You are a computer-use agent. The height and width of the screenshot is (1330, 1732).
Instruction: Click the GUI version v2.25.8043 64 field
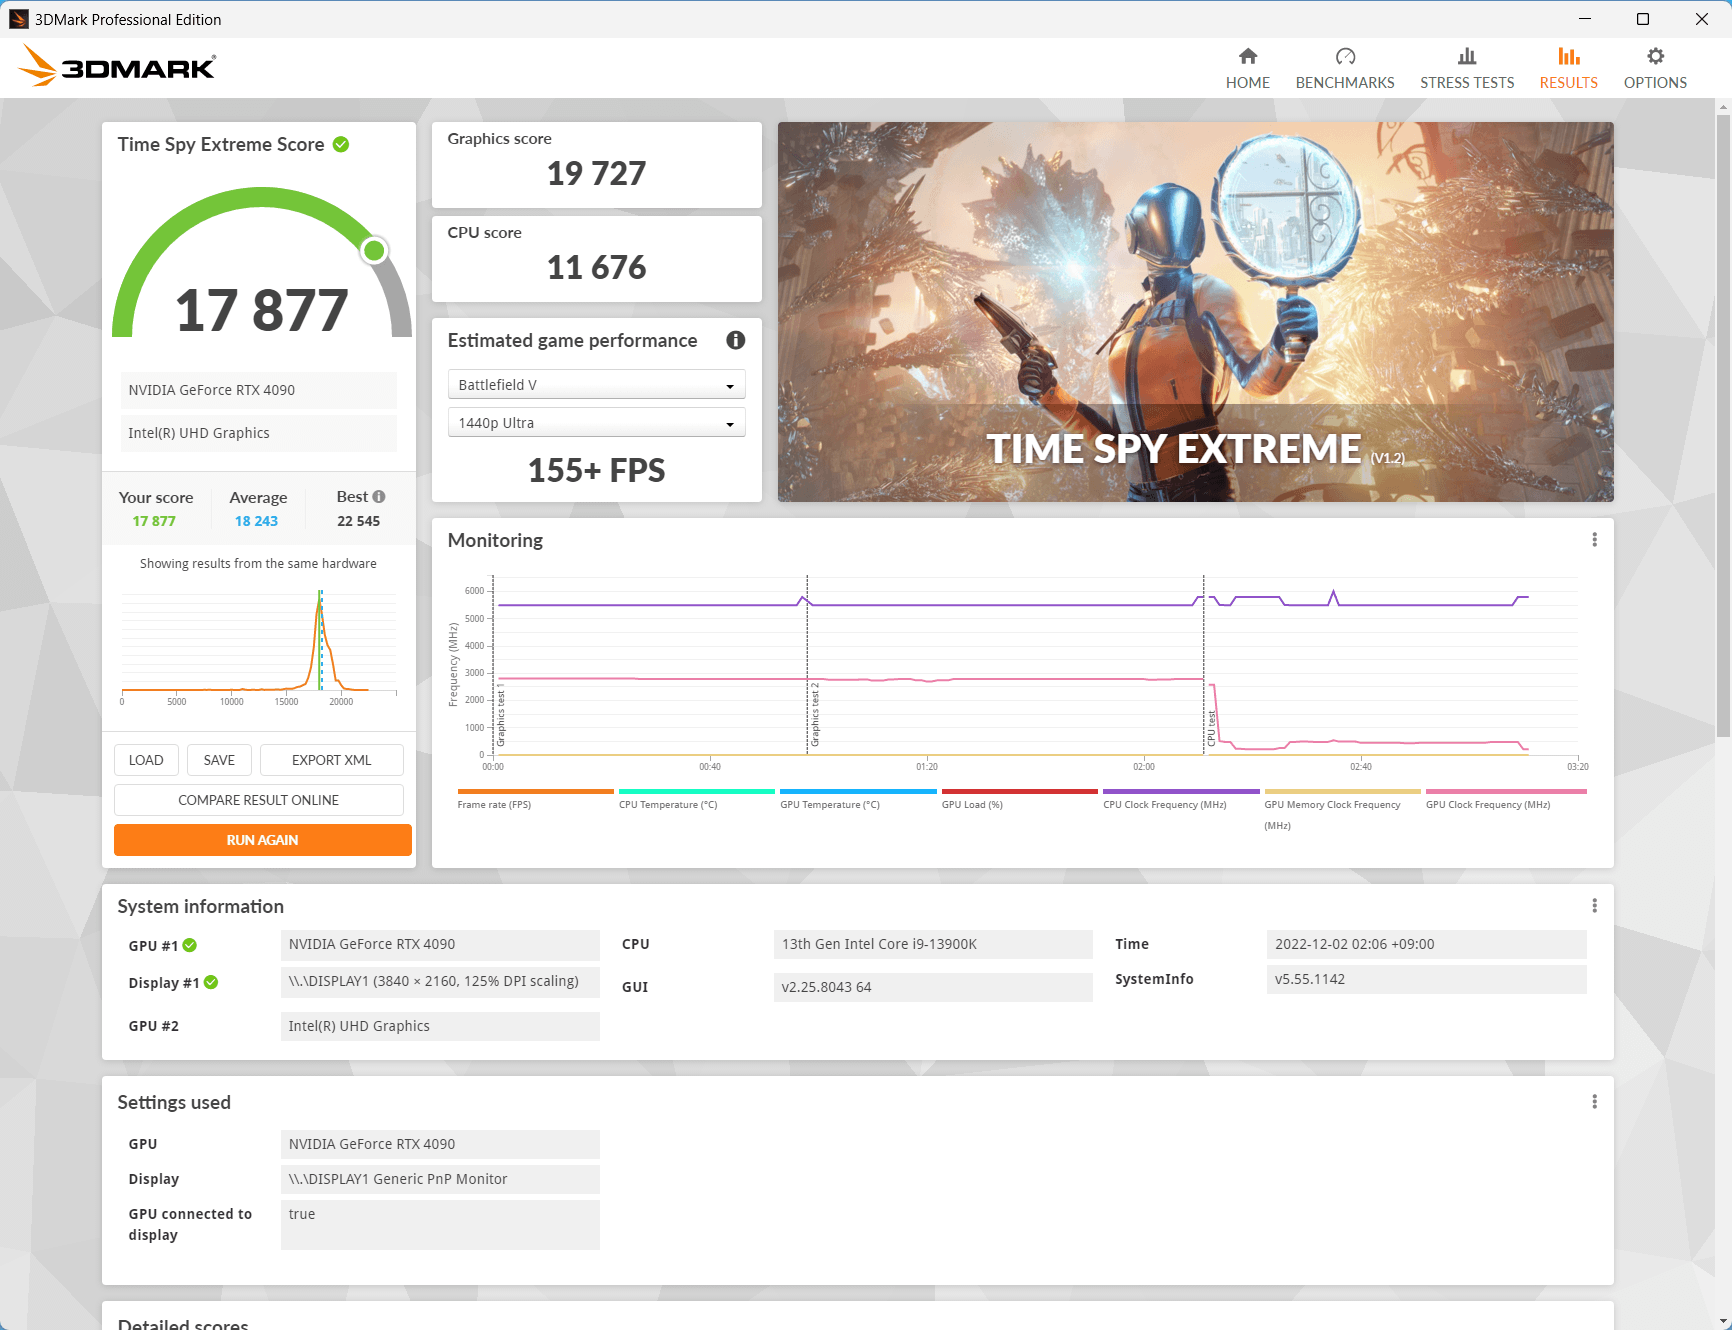tap(933, 987)
